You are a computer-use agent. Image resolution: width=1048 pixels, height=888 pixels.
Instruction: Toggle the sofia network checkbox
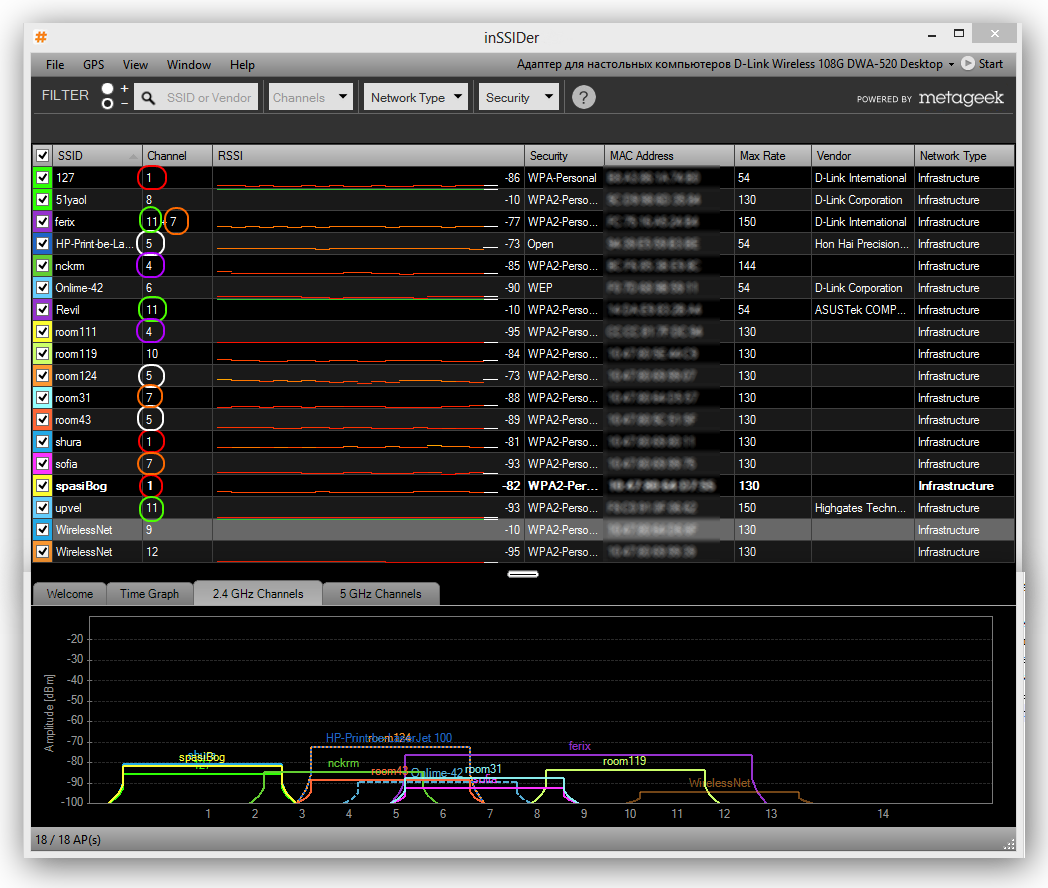click(43, 464)
